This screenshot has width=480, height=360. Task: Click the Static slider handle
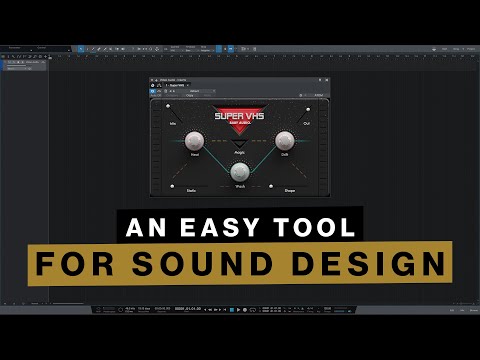[x=172, y=186]
